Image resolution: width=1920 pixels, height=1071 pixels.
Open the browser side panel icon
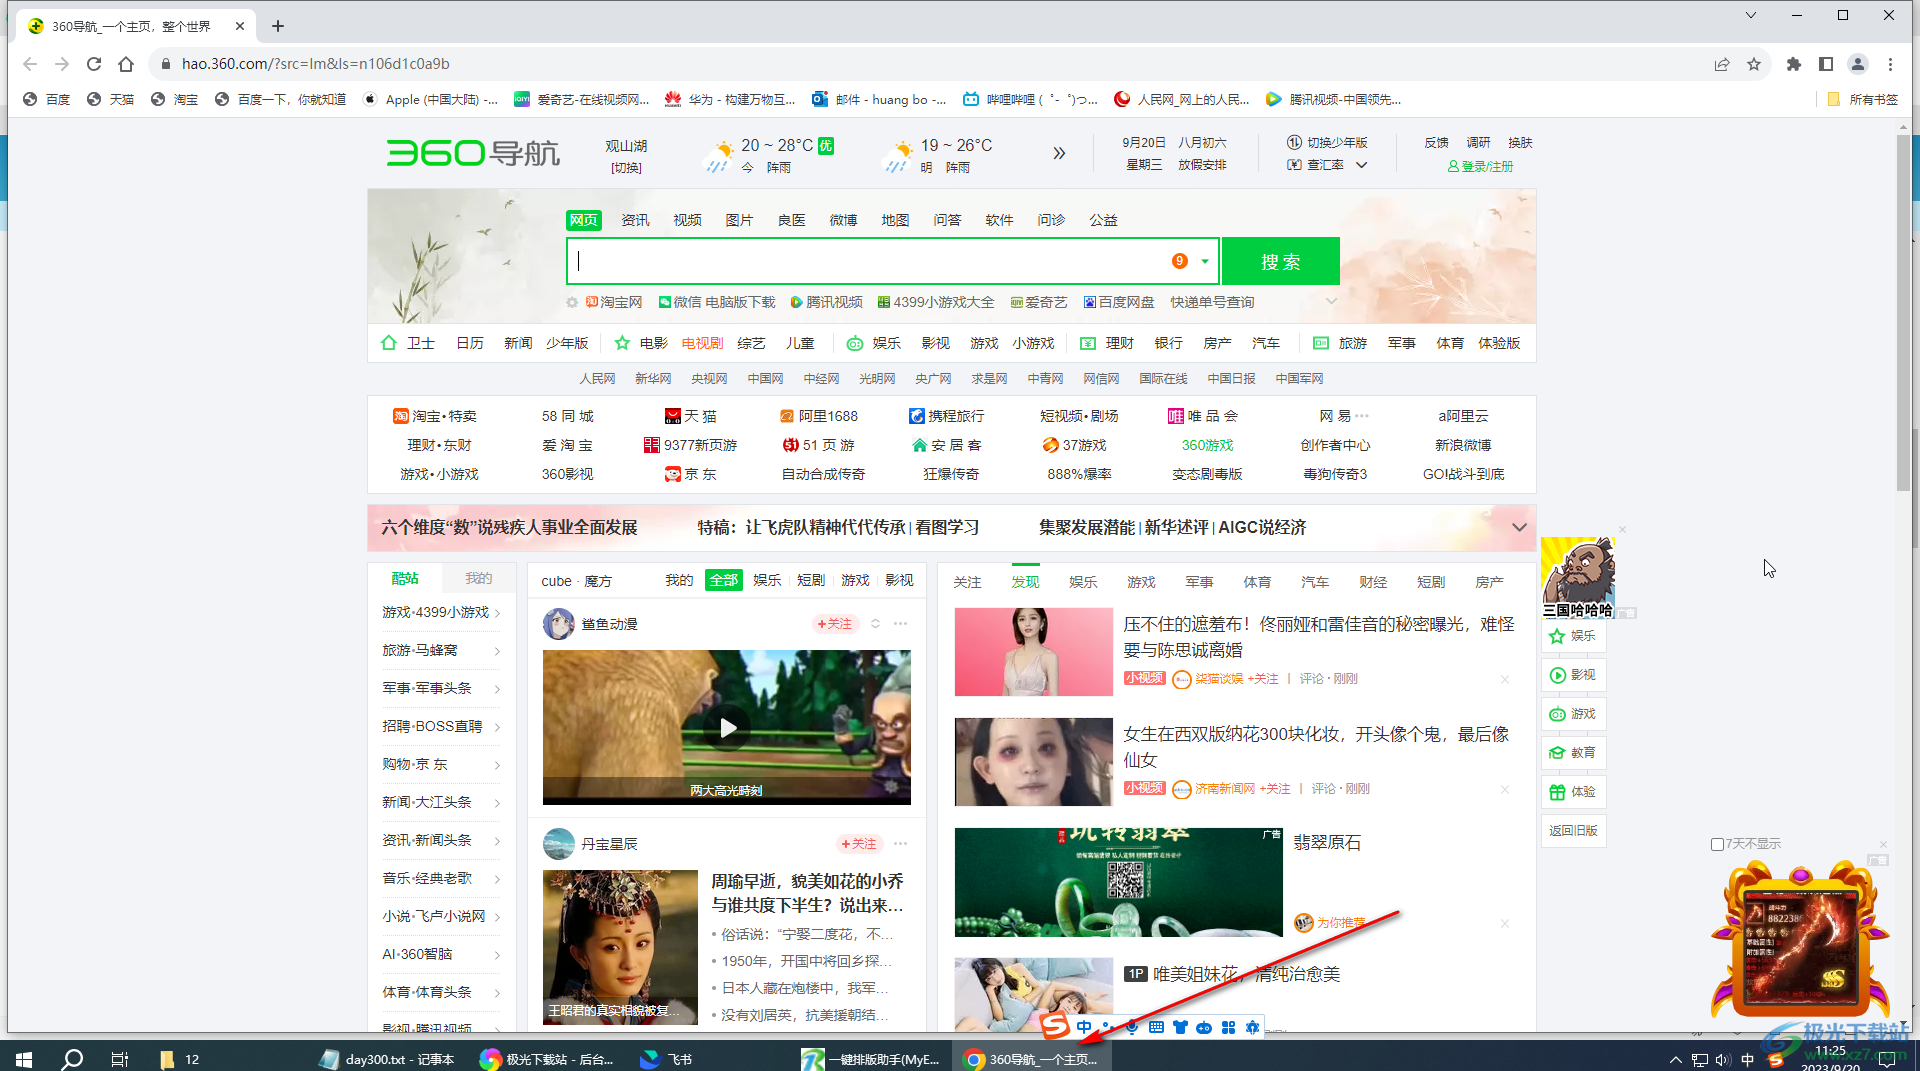click(x=1826, y=64)
